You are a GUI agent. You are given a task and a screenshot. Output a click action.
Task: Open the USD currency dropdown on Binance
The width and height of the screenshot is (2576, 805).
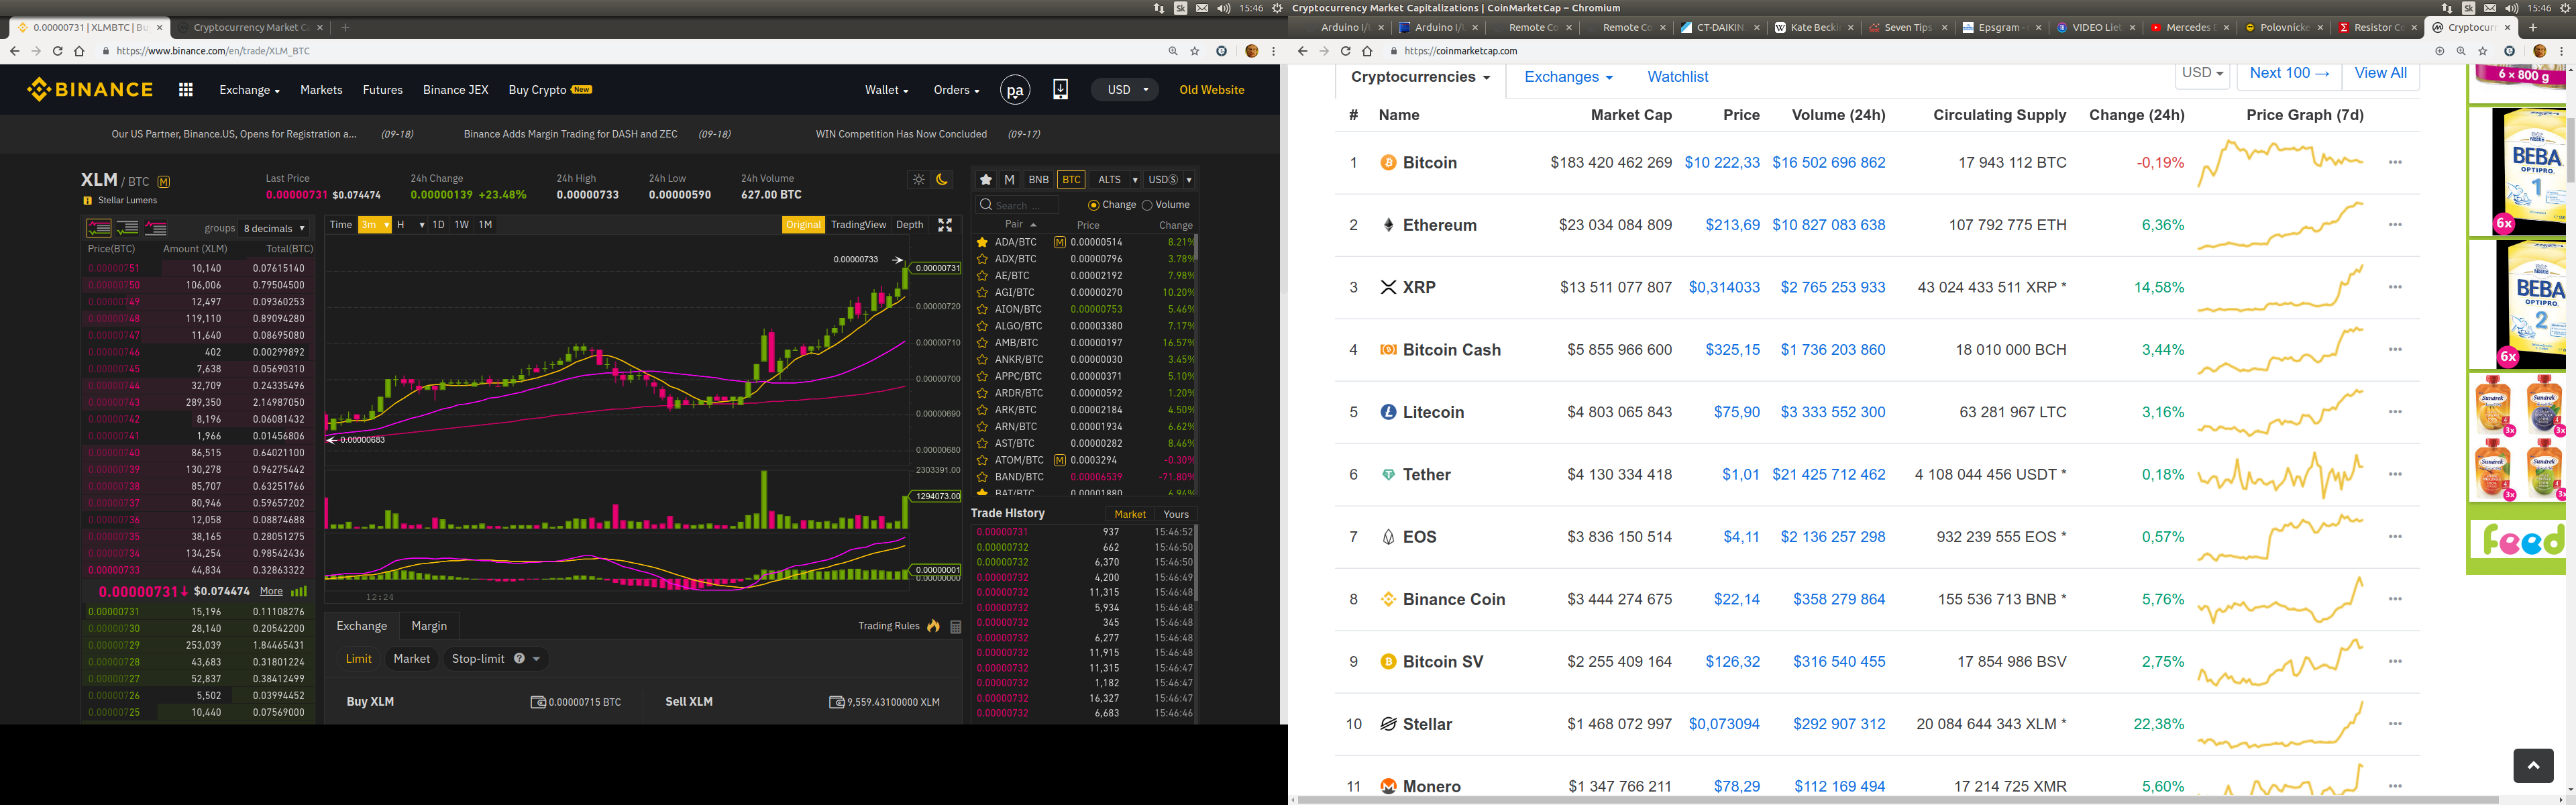(x=1127, y=90)
